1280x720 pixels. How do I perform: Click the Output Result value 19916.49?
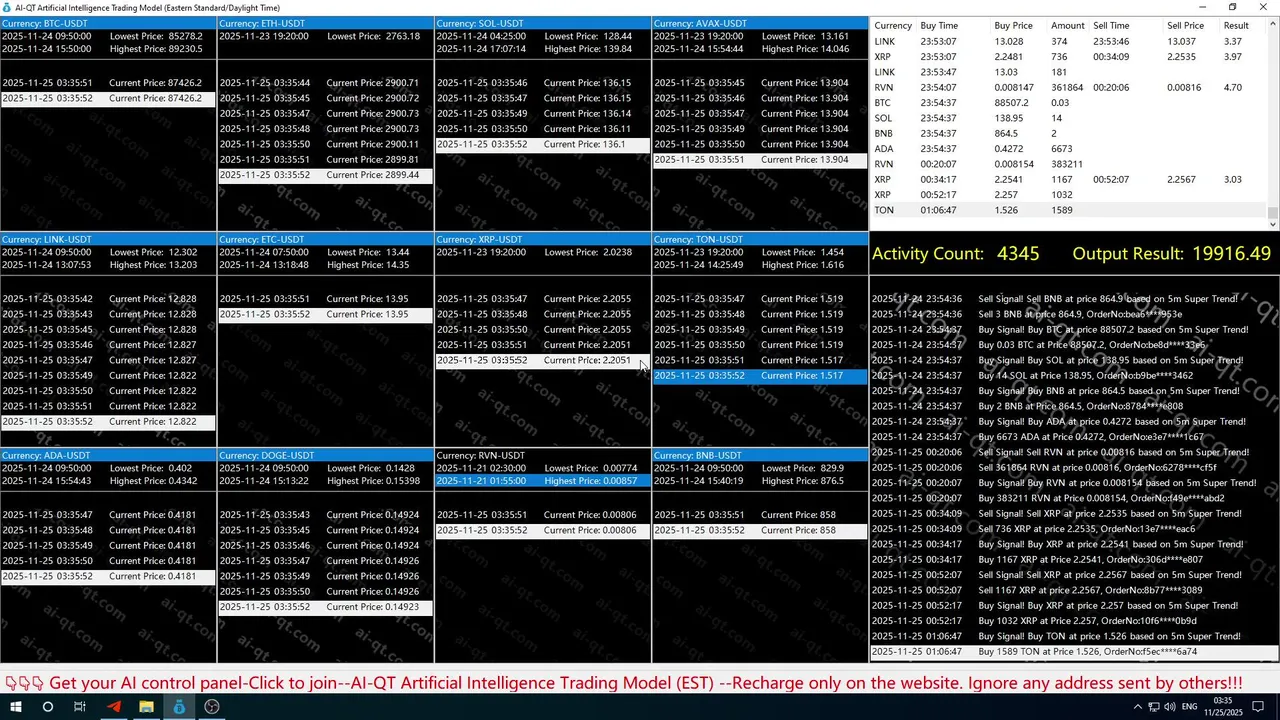pos(1231,254)
